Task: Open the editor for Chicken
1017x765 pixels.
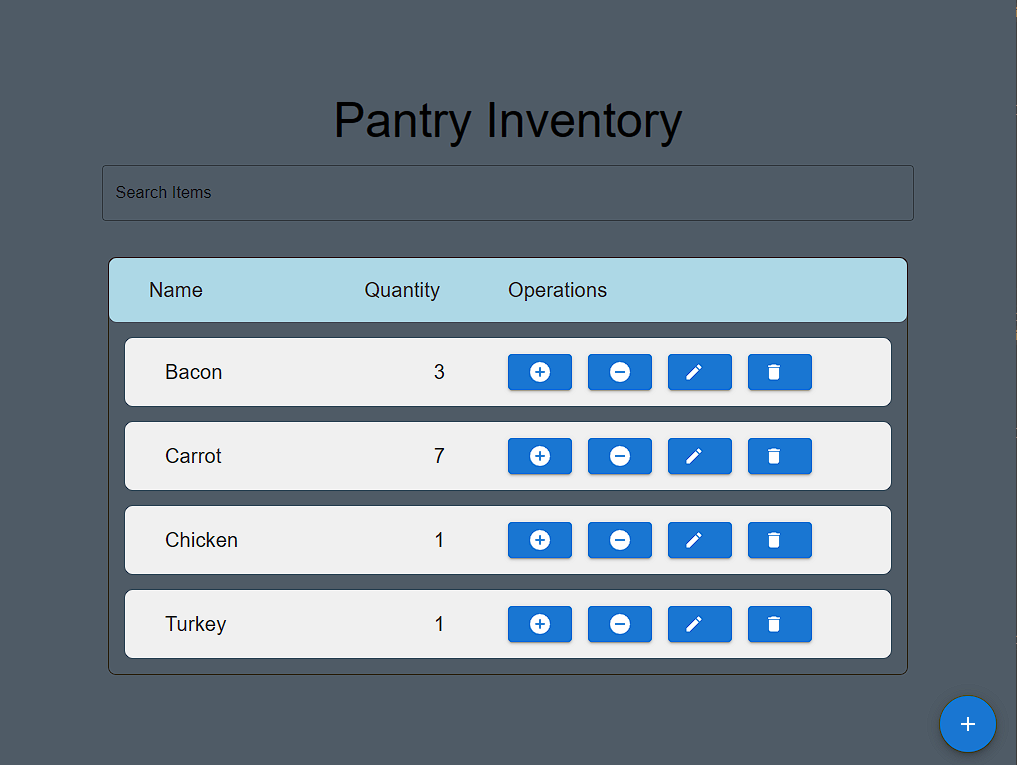Action: (x=700, y=540)
